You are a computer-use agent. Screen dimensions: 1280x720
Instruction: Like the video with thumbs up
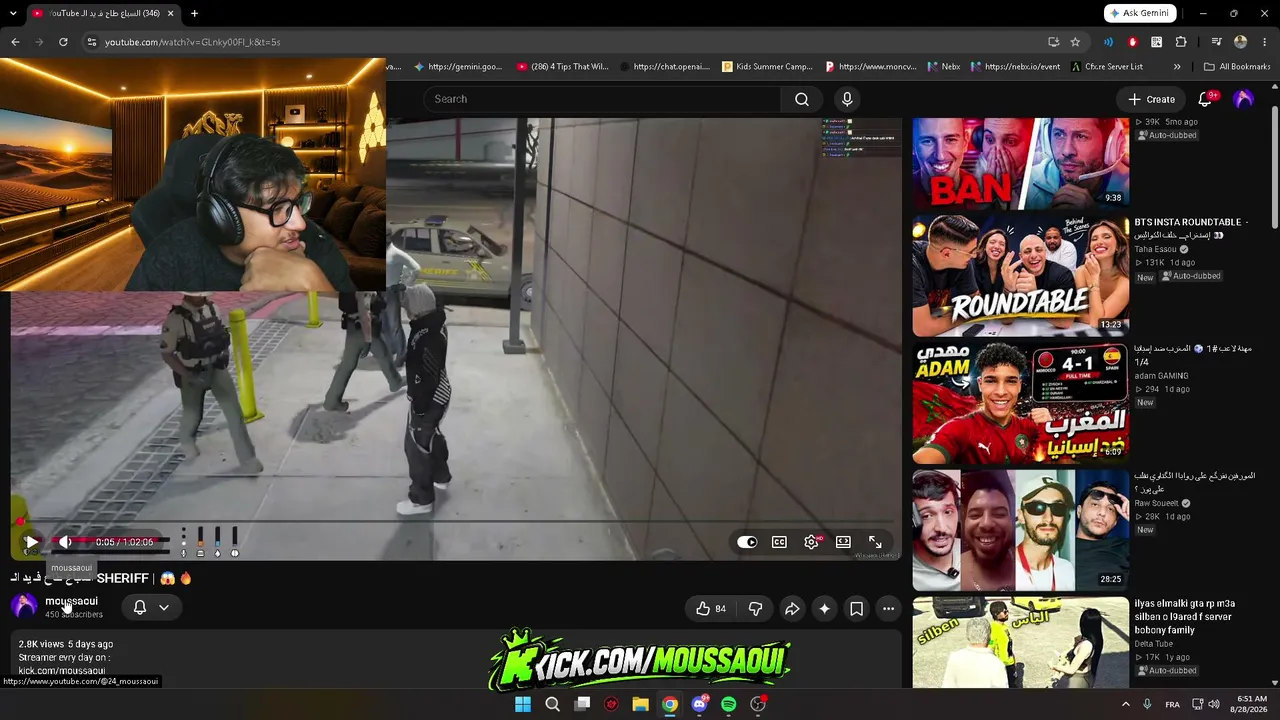(711, 608)
